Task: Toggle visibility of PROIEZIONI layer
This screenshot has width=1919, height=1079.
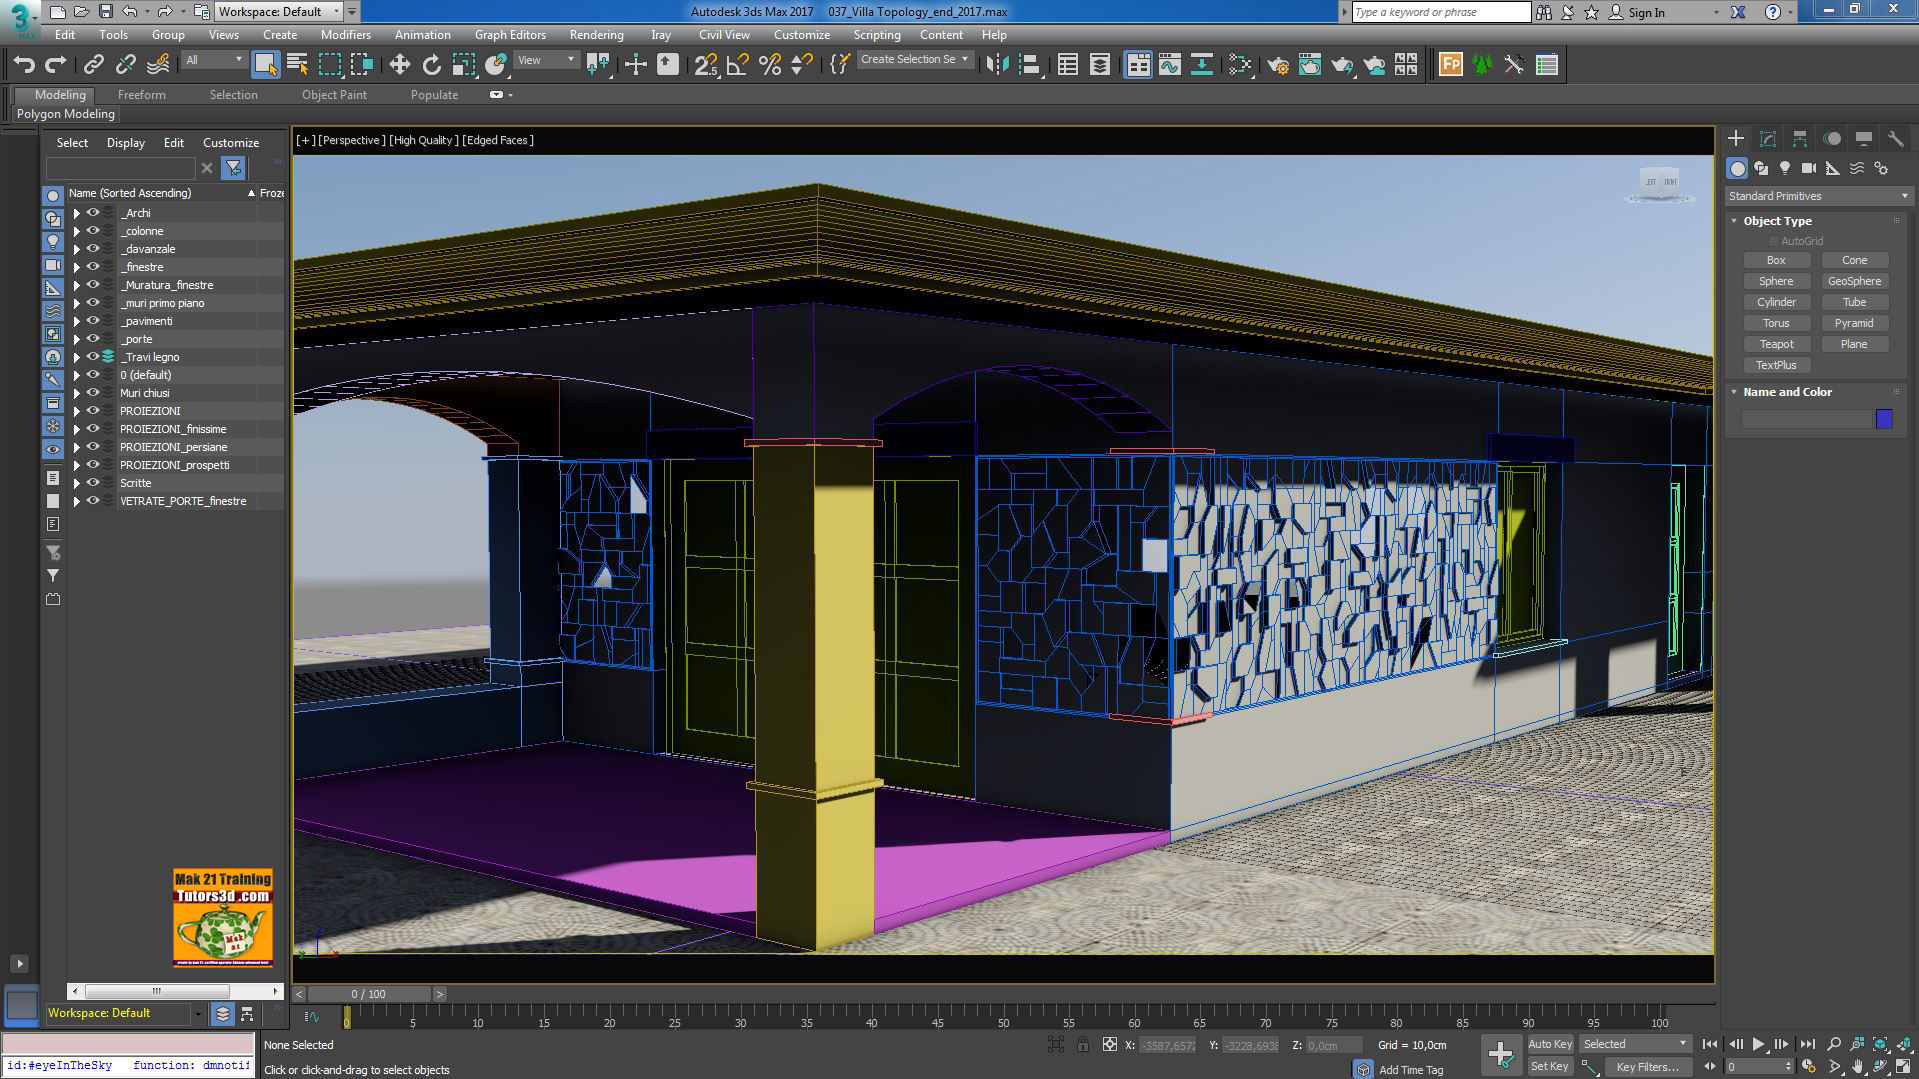Action: click(93, 411)
